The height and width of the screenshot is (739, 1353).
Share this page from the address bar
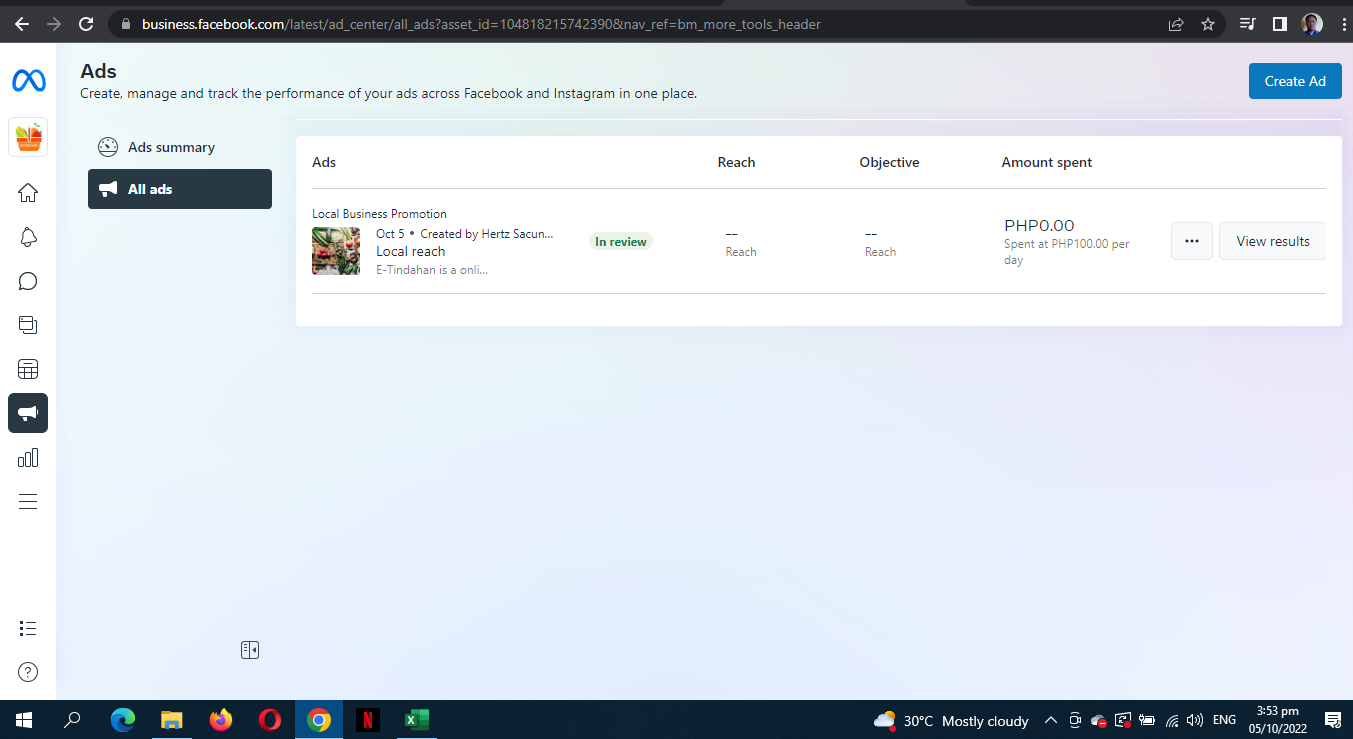[1176, 24]
